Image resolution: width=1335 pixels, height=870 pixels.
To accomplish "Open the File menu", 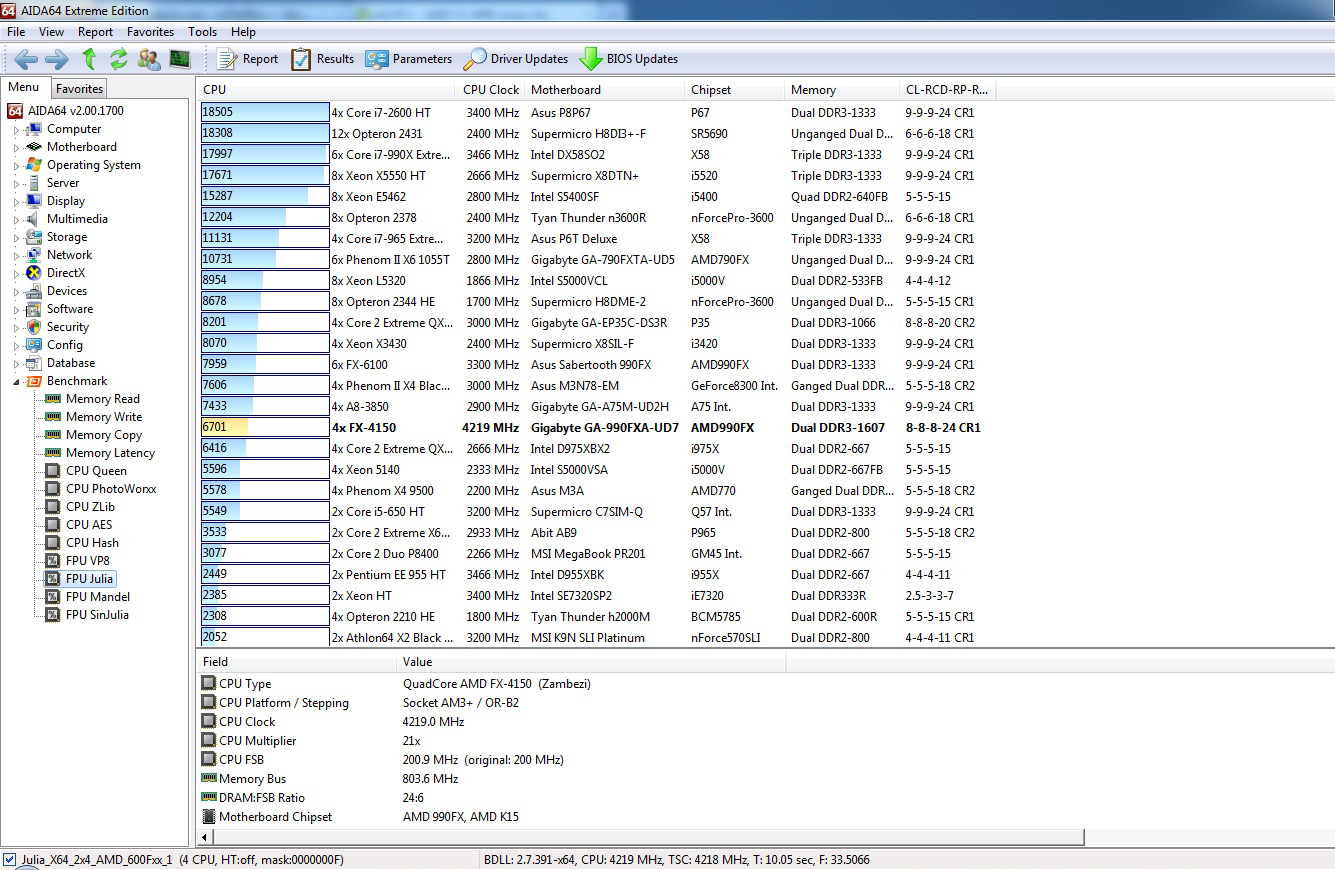I will point(16,32).
